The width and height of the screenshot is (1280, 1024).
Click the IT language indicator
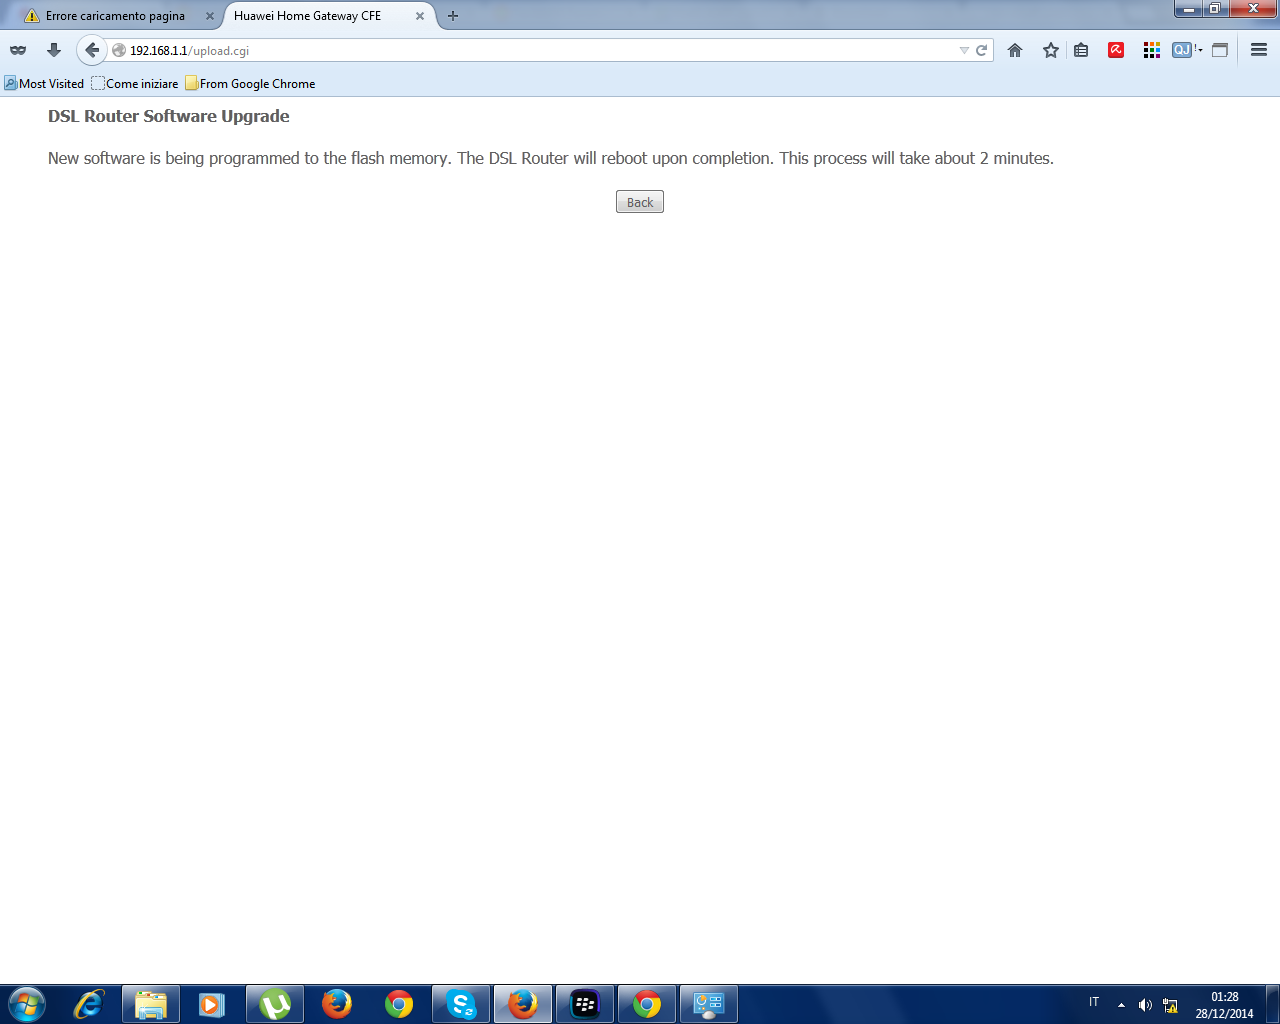(x=1094, y=1002)
